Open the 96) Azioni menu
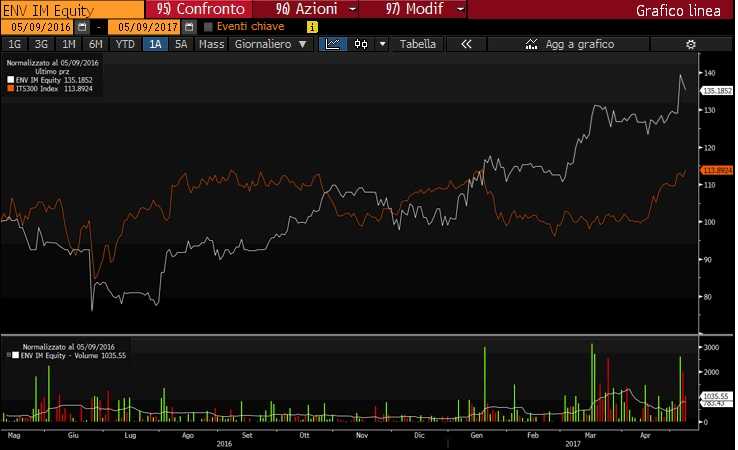 [306, 9]
